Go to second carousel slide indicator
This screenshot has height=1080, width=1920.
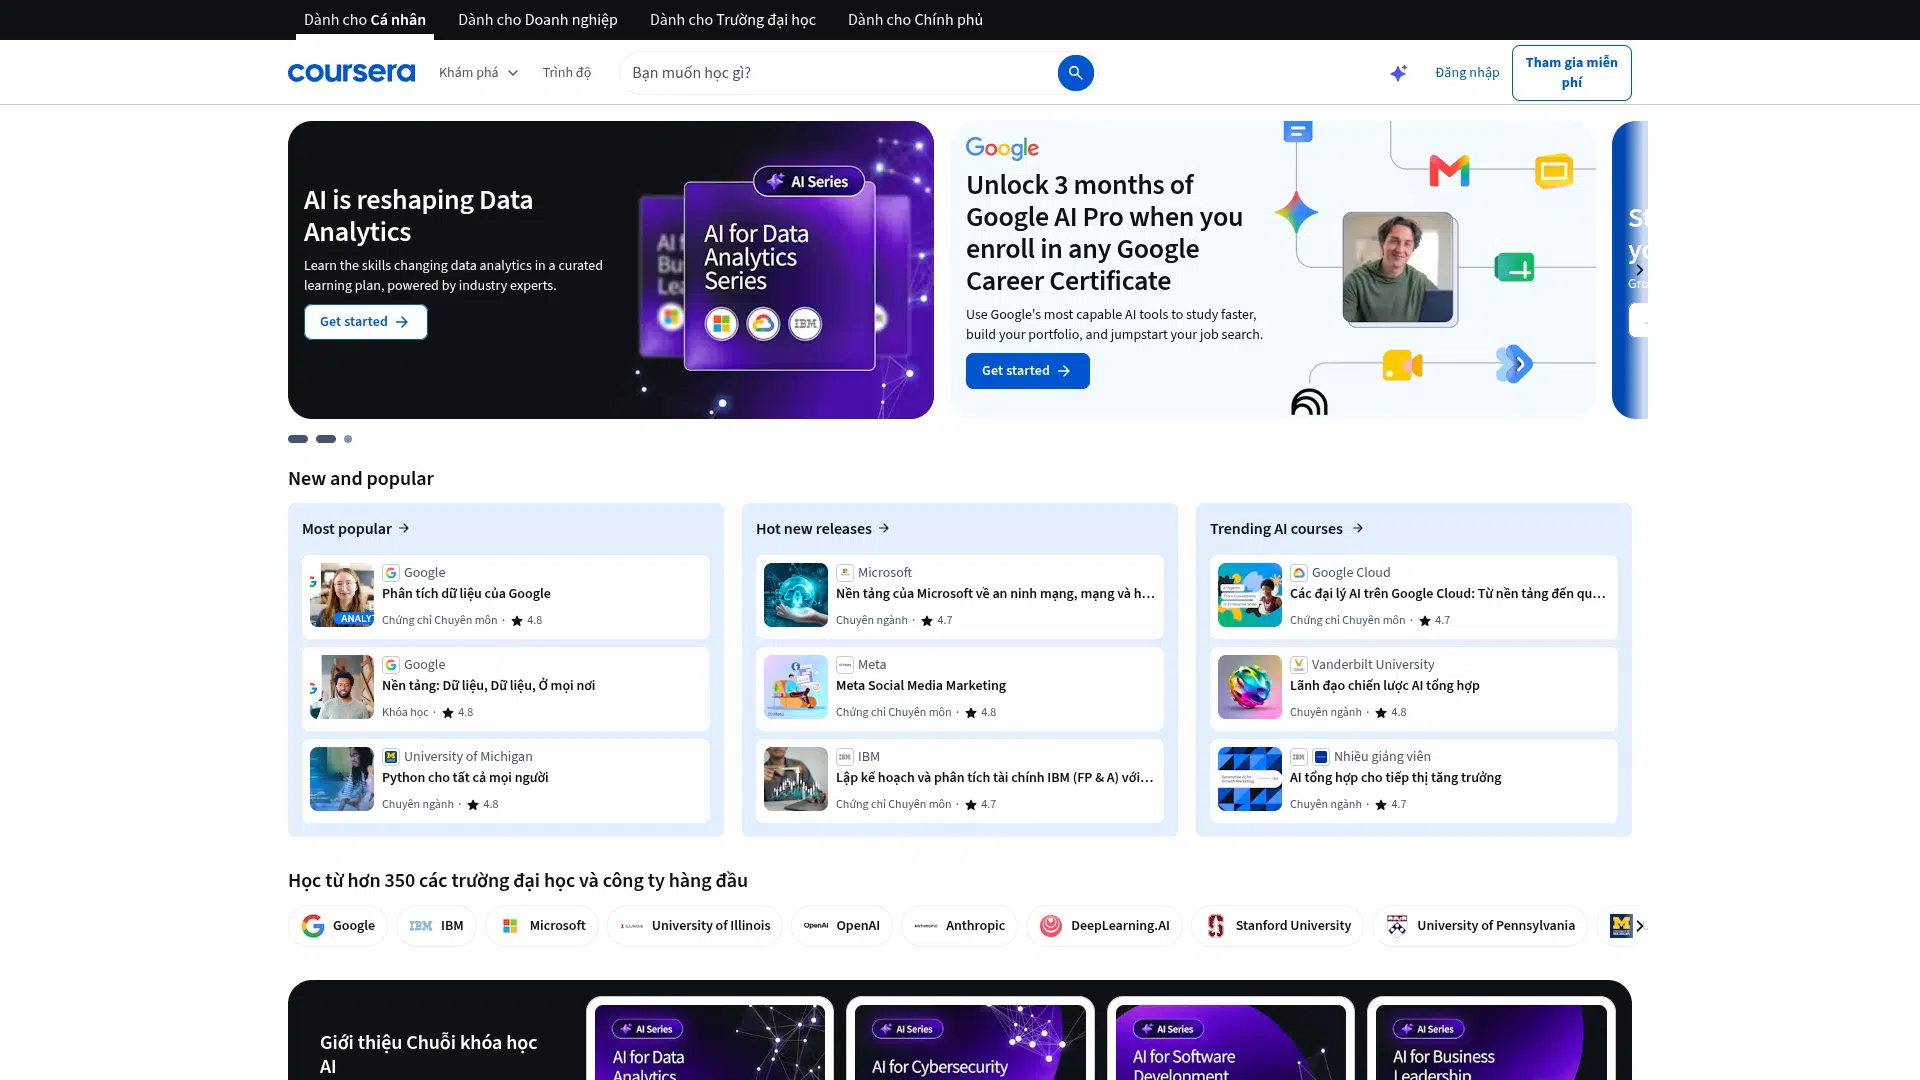pyautogui.click(x=326, y=439)
